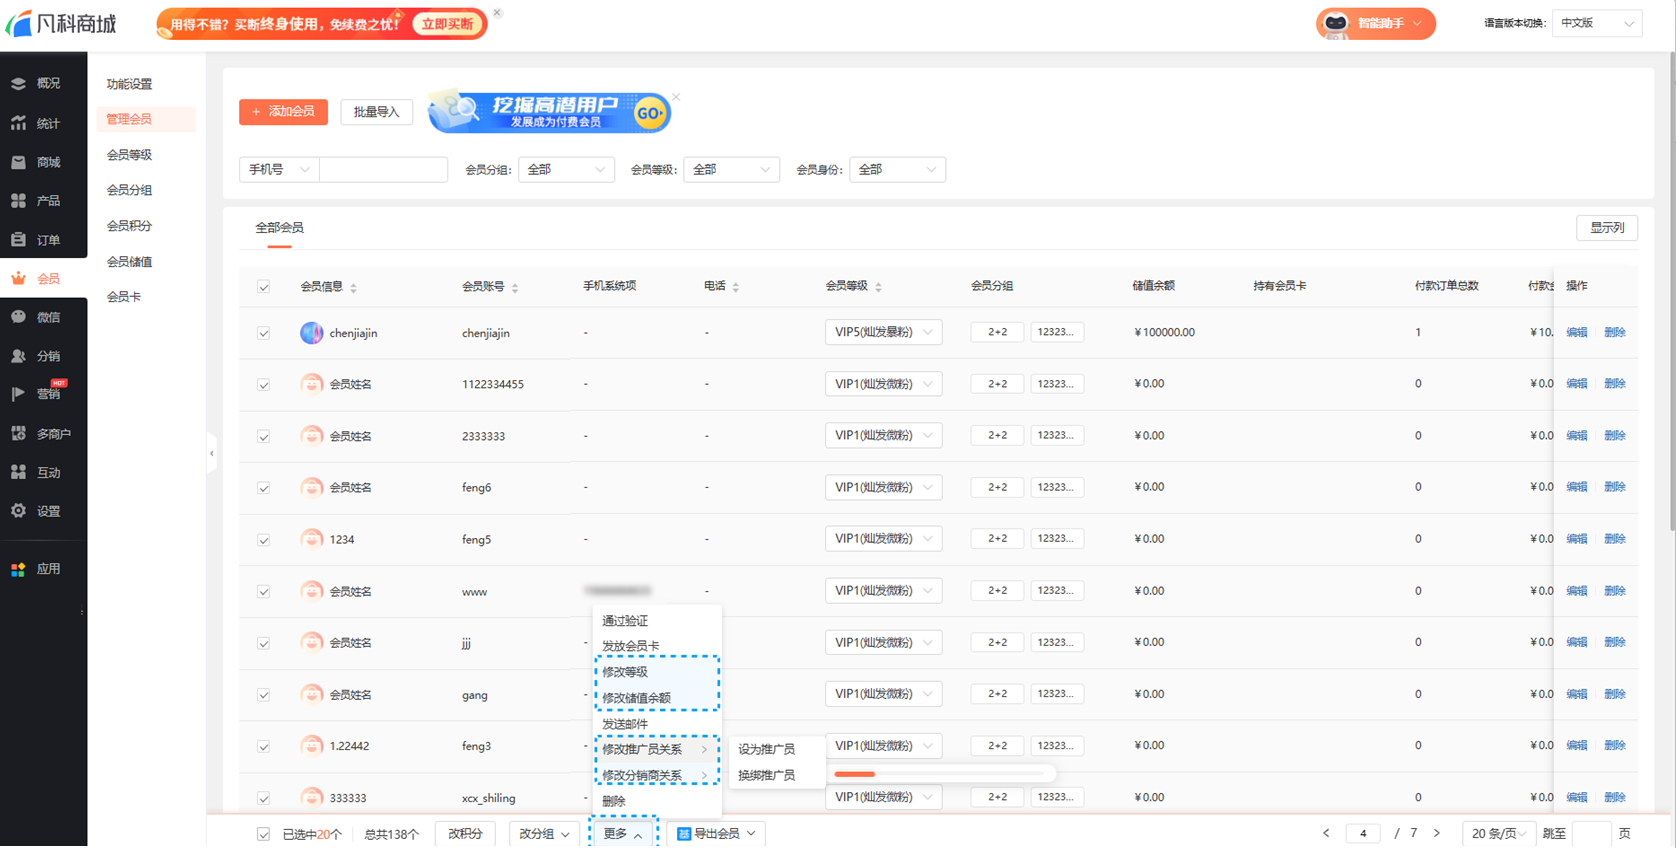Uncheck the 2333333 row checkbox

tap(264, 437)
